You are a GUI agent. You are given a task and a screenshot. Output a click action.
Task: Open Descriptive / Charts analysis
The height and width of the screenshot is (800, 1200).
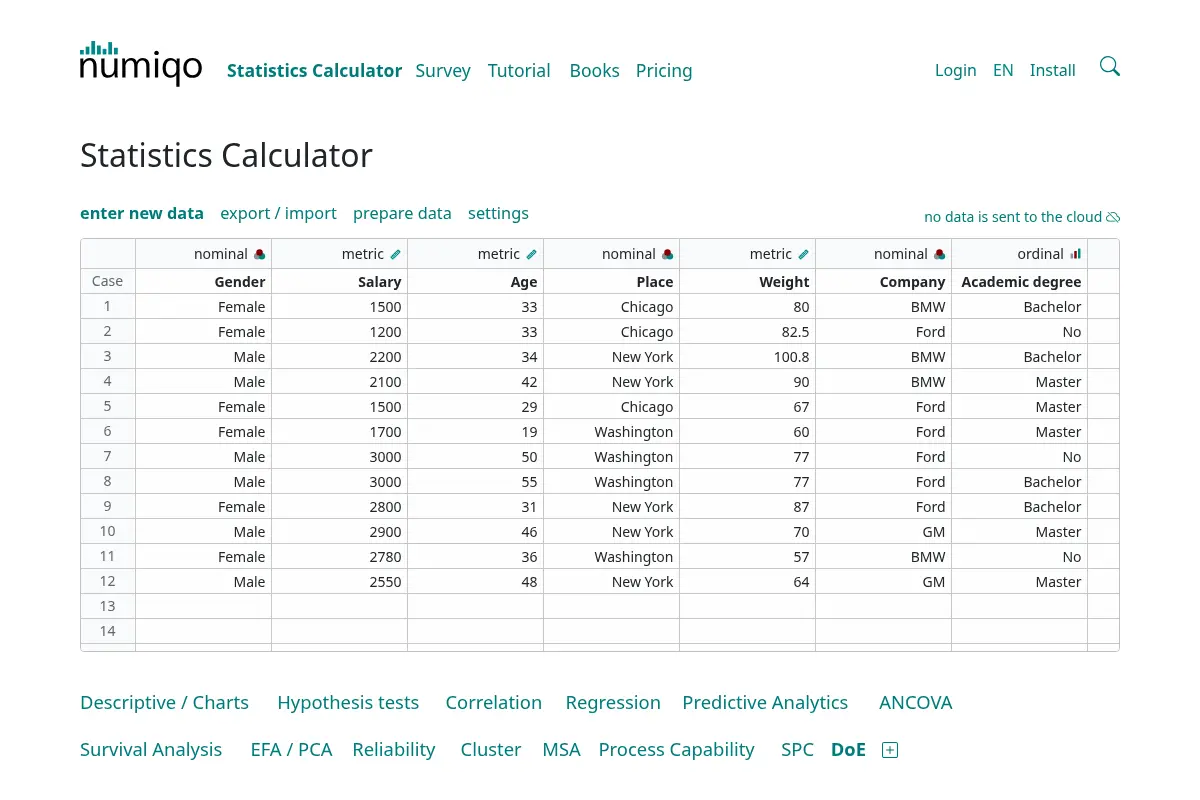tap(164, 703)
